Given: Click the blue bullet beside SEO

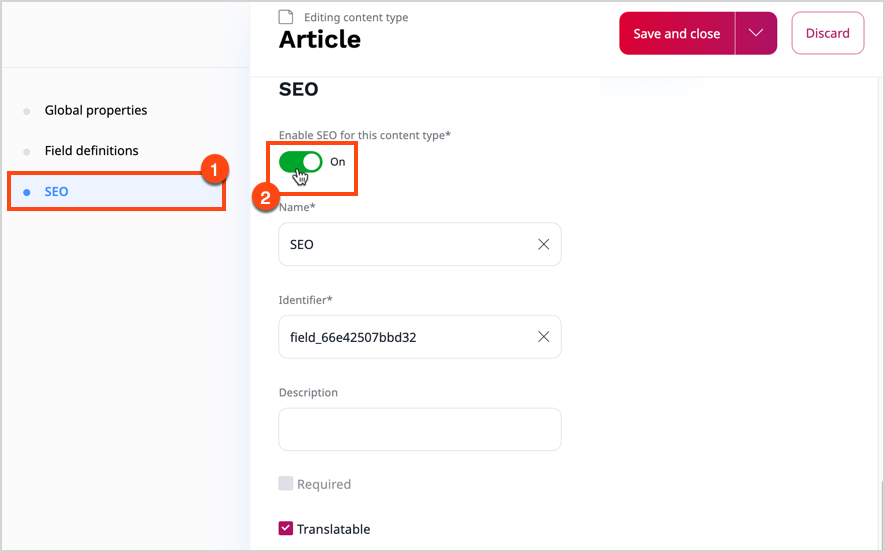Looking at the screenshot, I should pos(27,192).
